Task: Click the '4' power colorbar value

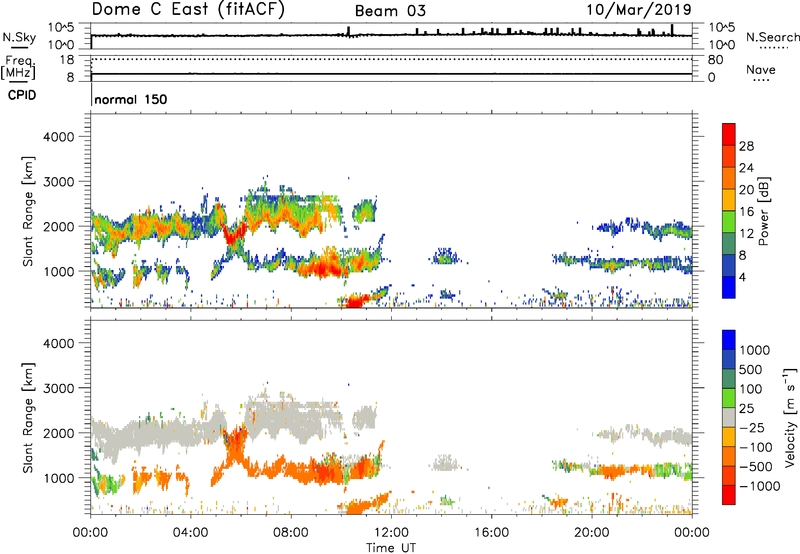Action: 742,277
